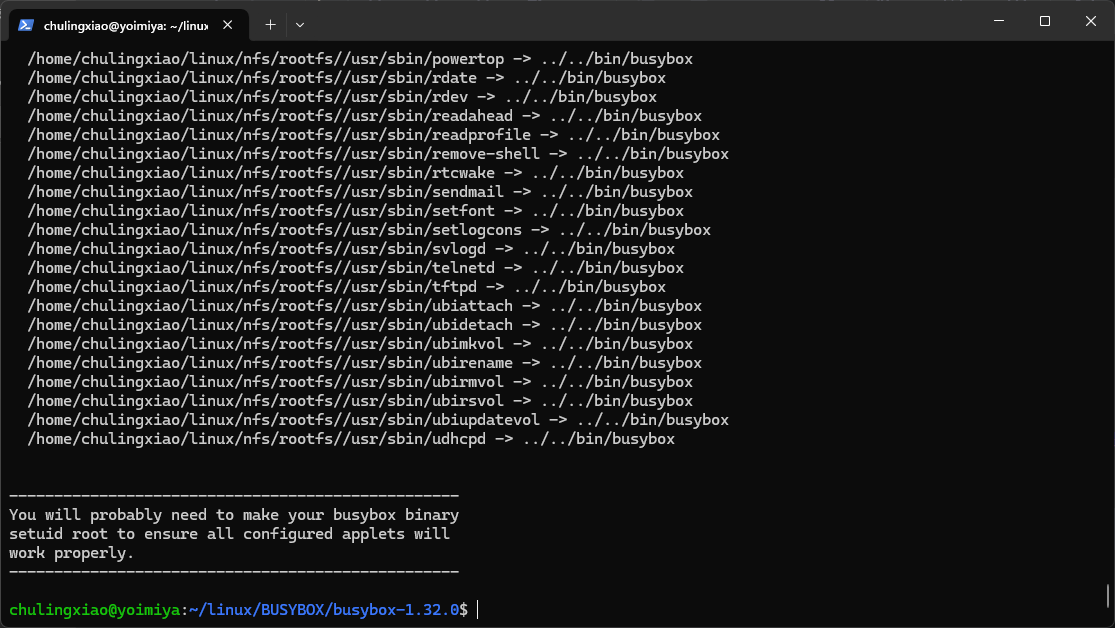Screen dimensions: 1115x628
Task: Click the green chulingxiao@yoimiya prompt text
Action: [95, 610]
